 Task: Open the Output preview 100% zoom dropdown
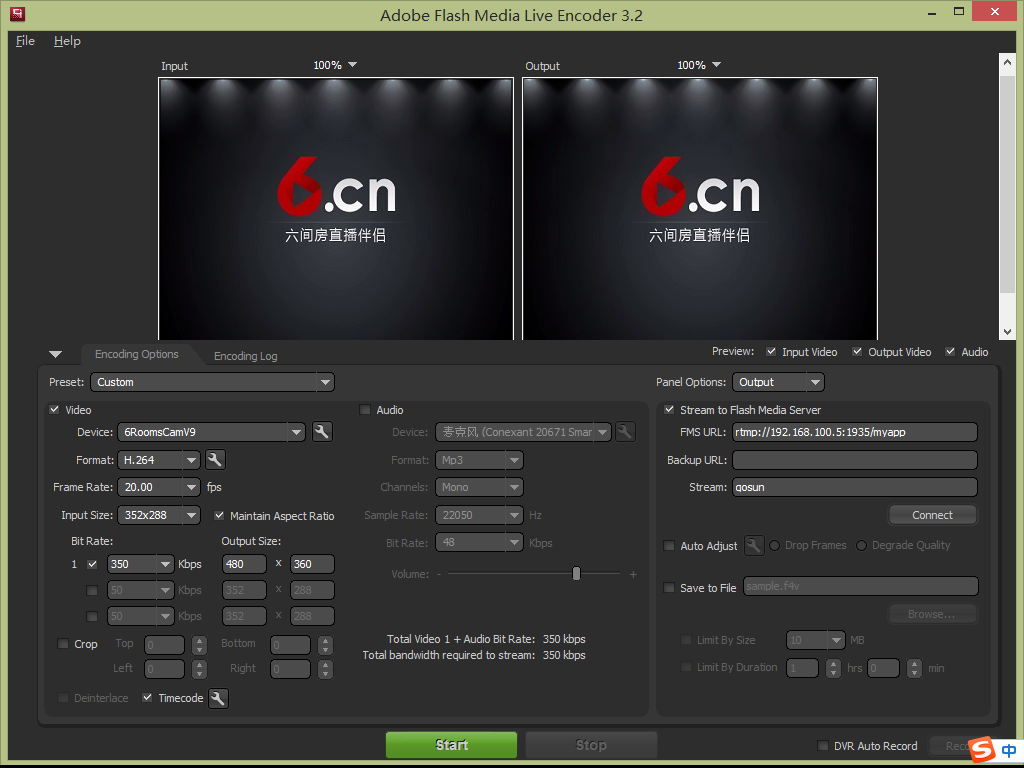coord(699,65)
